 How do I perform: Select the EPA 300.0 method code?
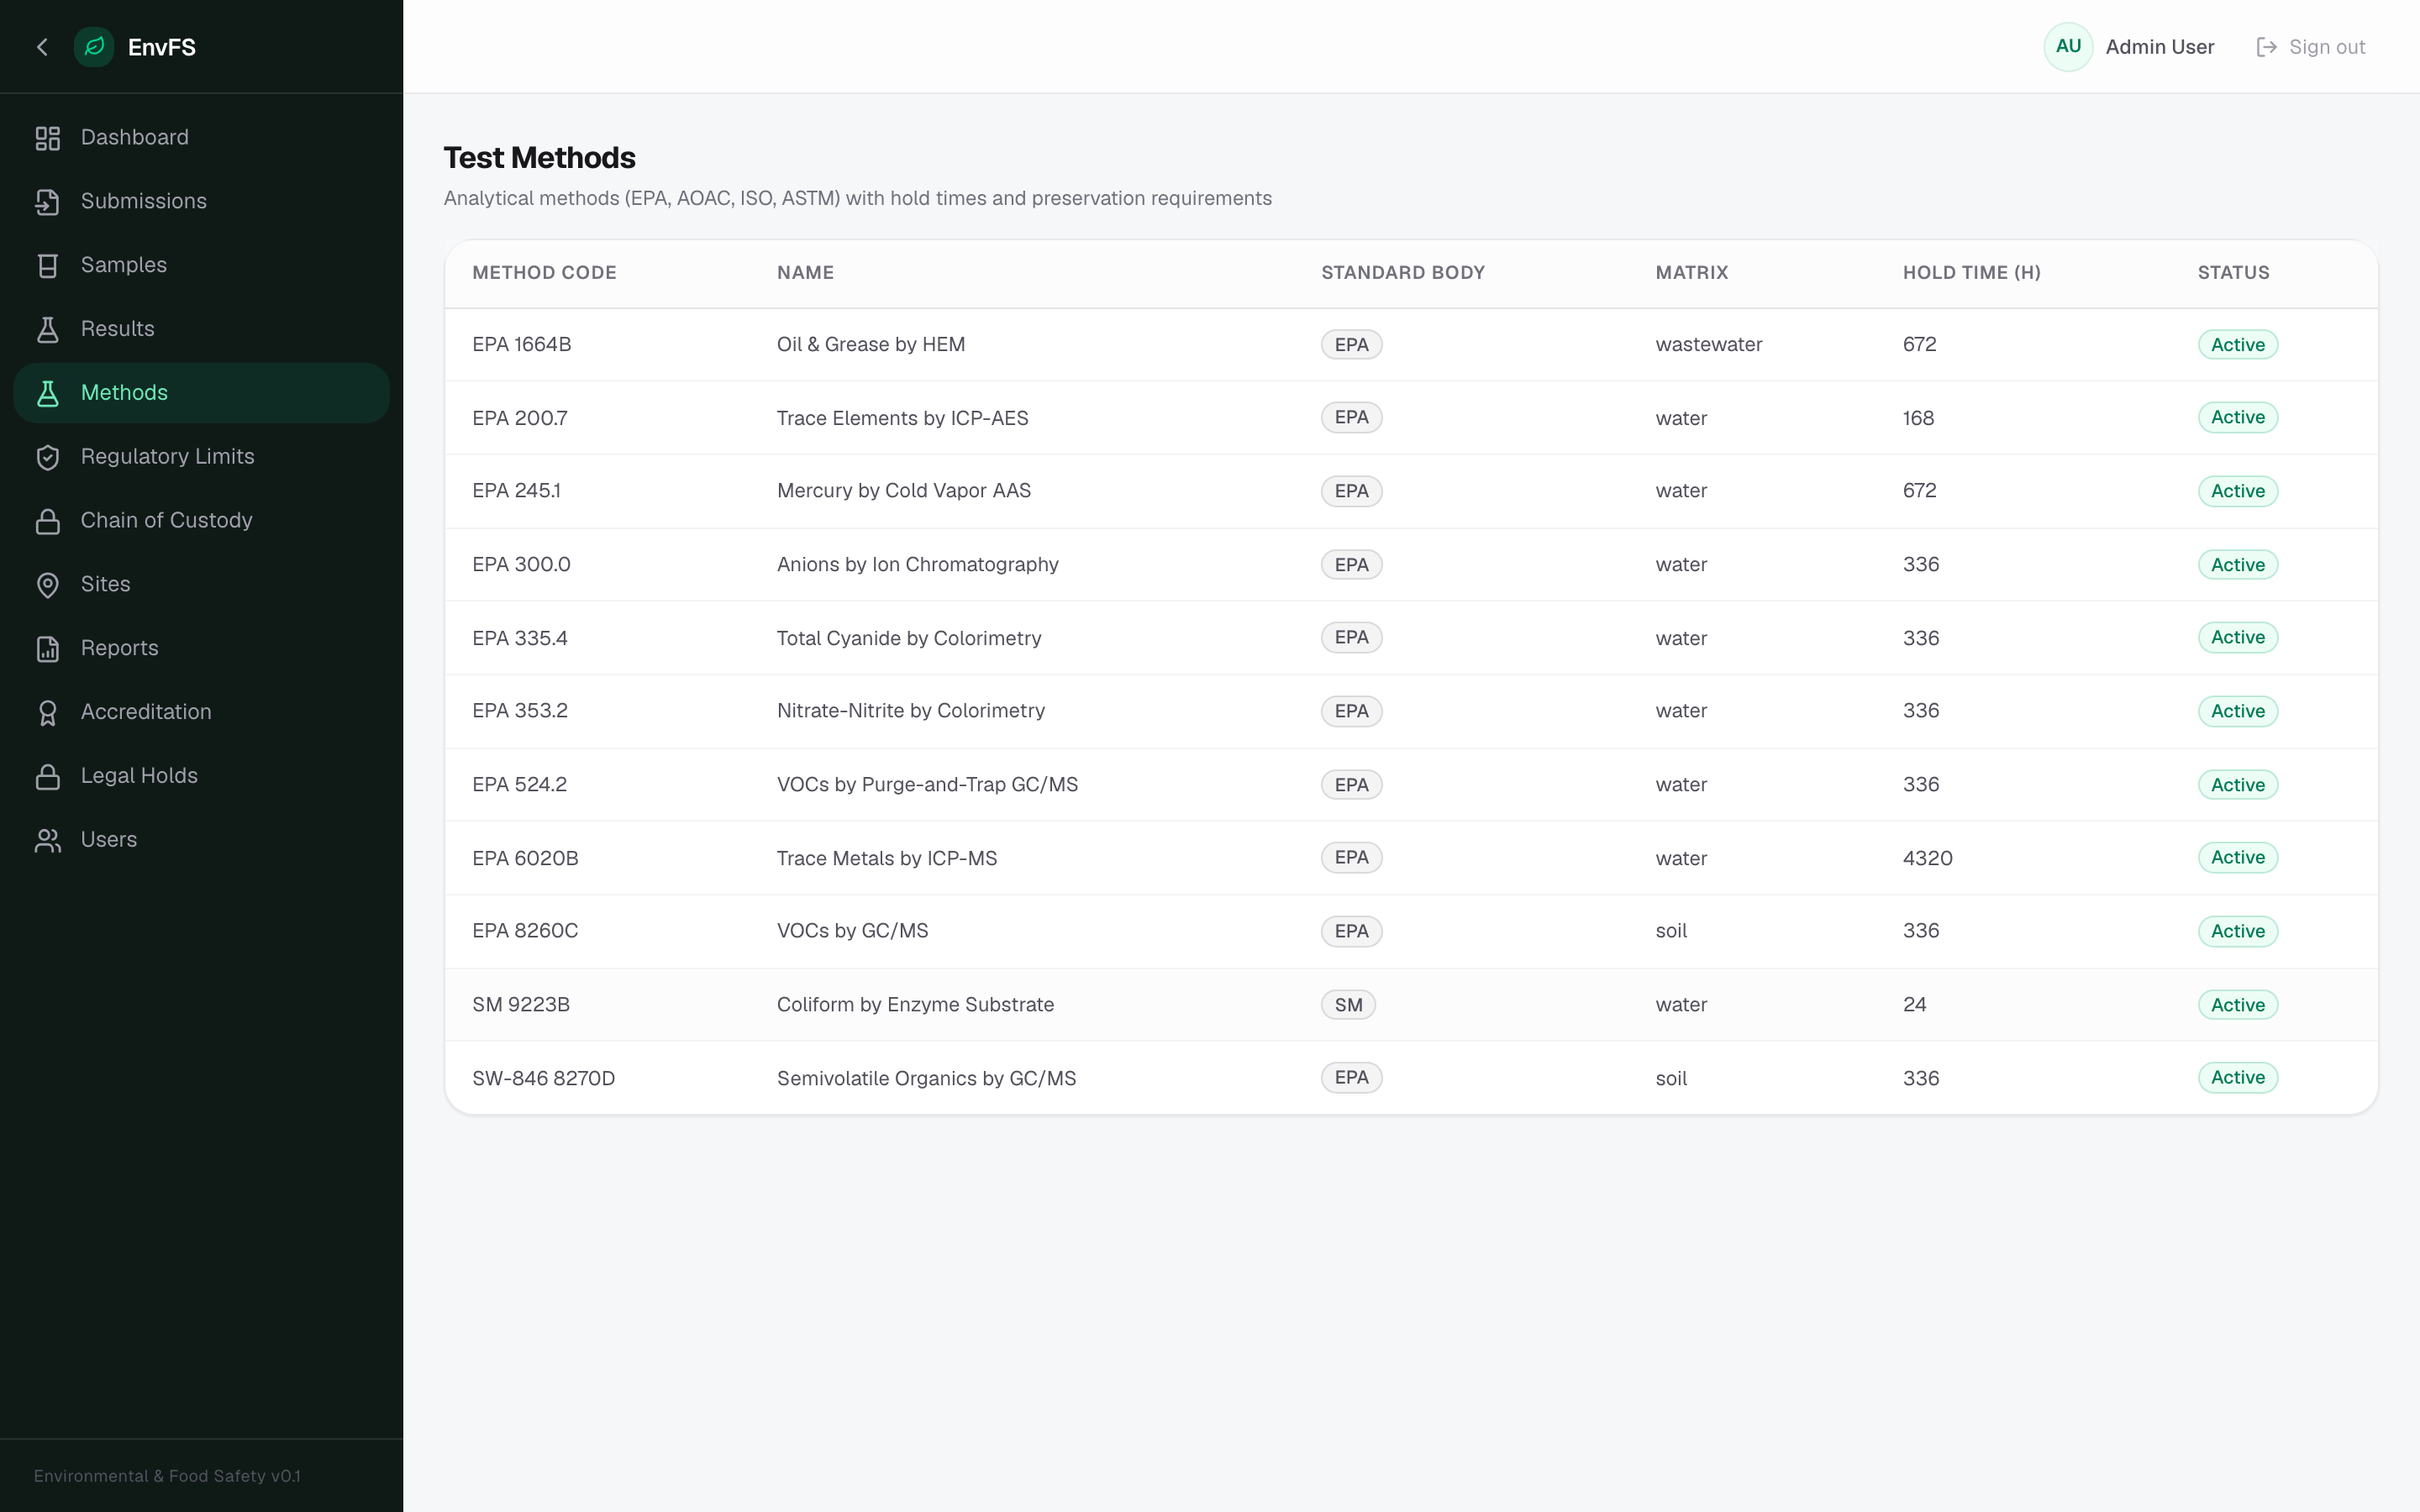click(521, 565)
